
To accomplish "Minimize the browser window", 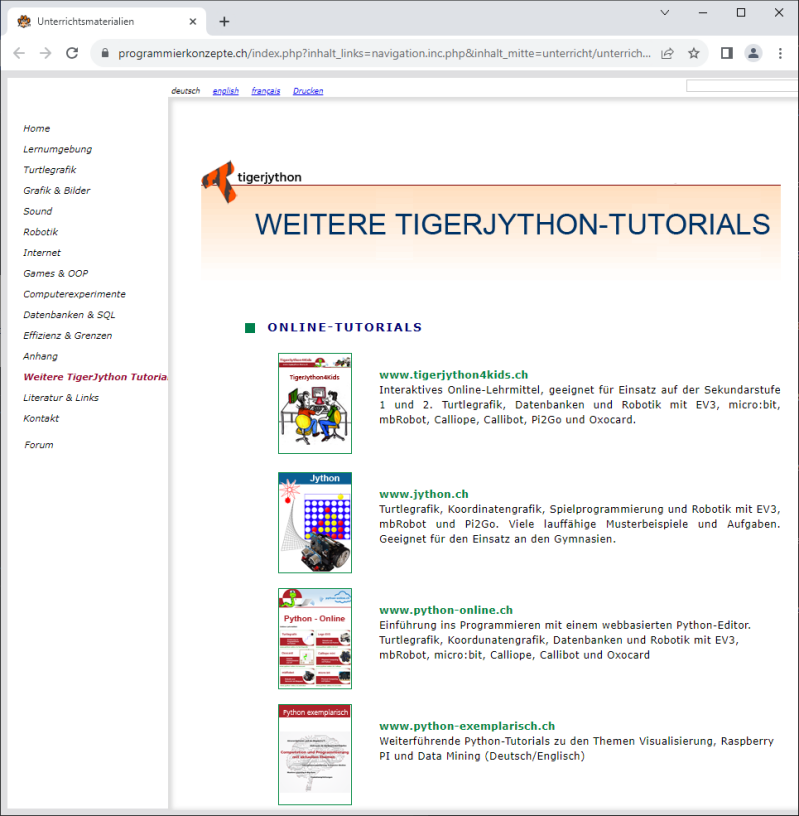I will click(x=703, y=12).
